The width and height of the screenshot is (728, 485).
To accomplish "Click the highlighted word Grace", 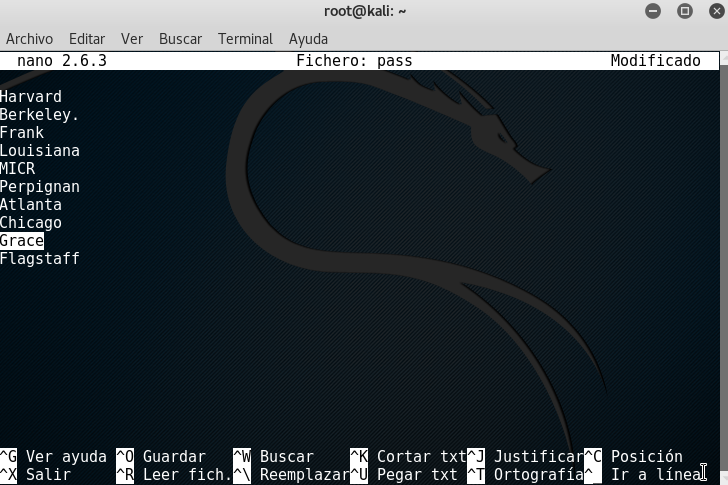I will [22, 241].
